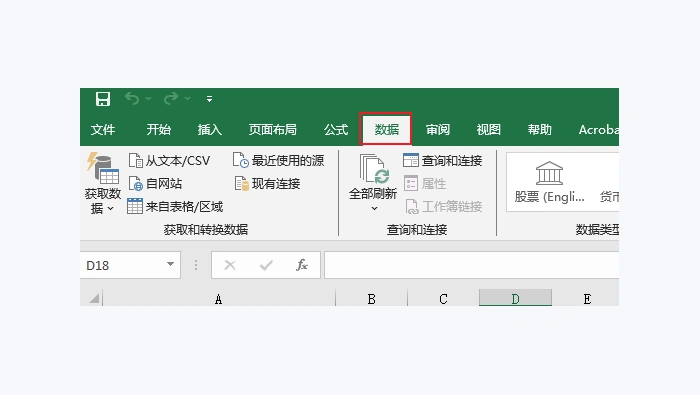Click the 工作簿链接 button
The height and width of the screenshot is (395, 700).
tap(444, 207)
